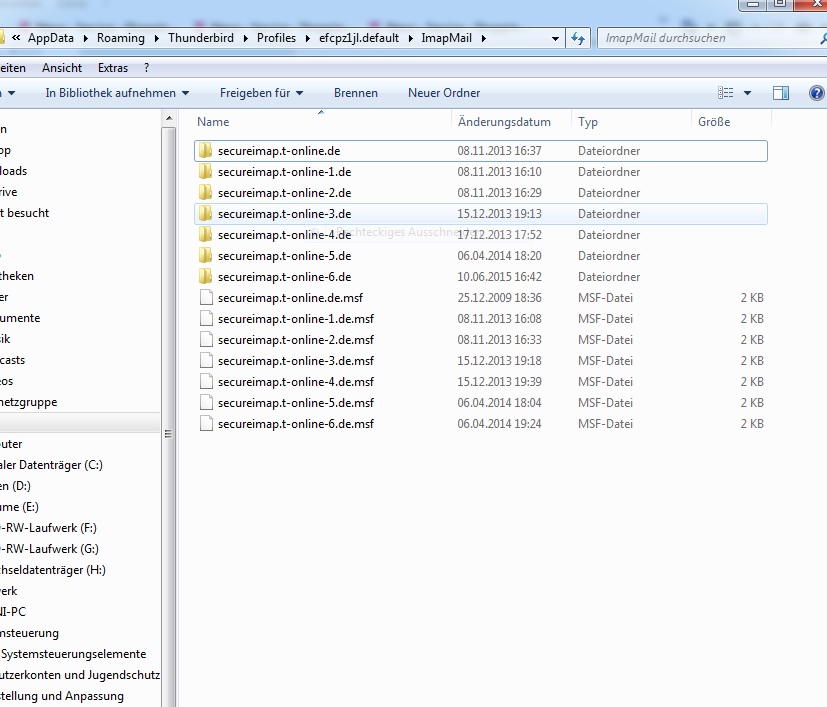
Task: Expand the efcpz1jl.default breadcrumb arrow
Action: [410, 39]
